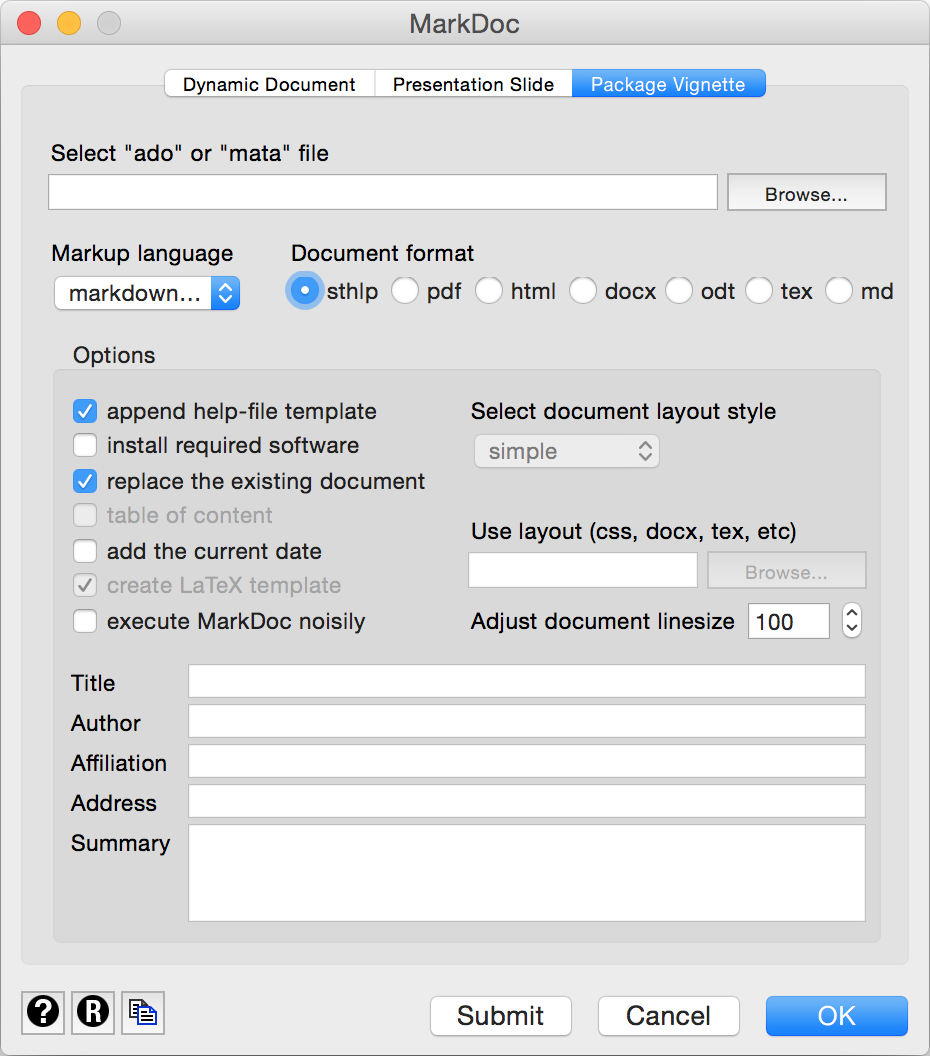Click the Cancel button
The height and width of the screenshot is (1056, 930).
[669, 1016]
